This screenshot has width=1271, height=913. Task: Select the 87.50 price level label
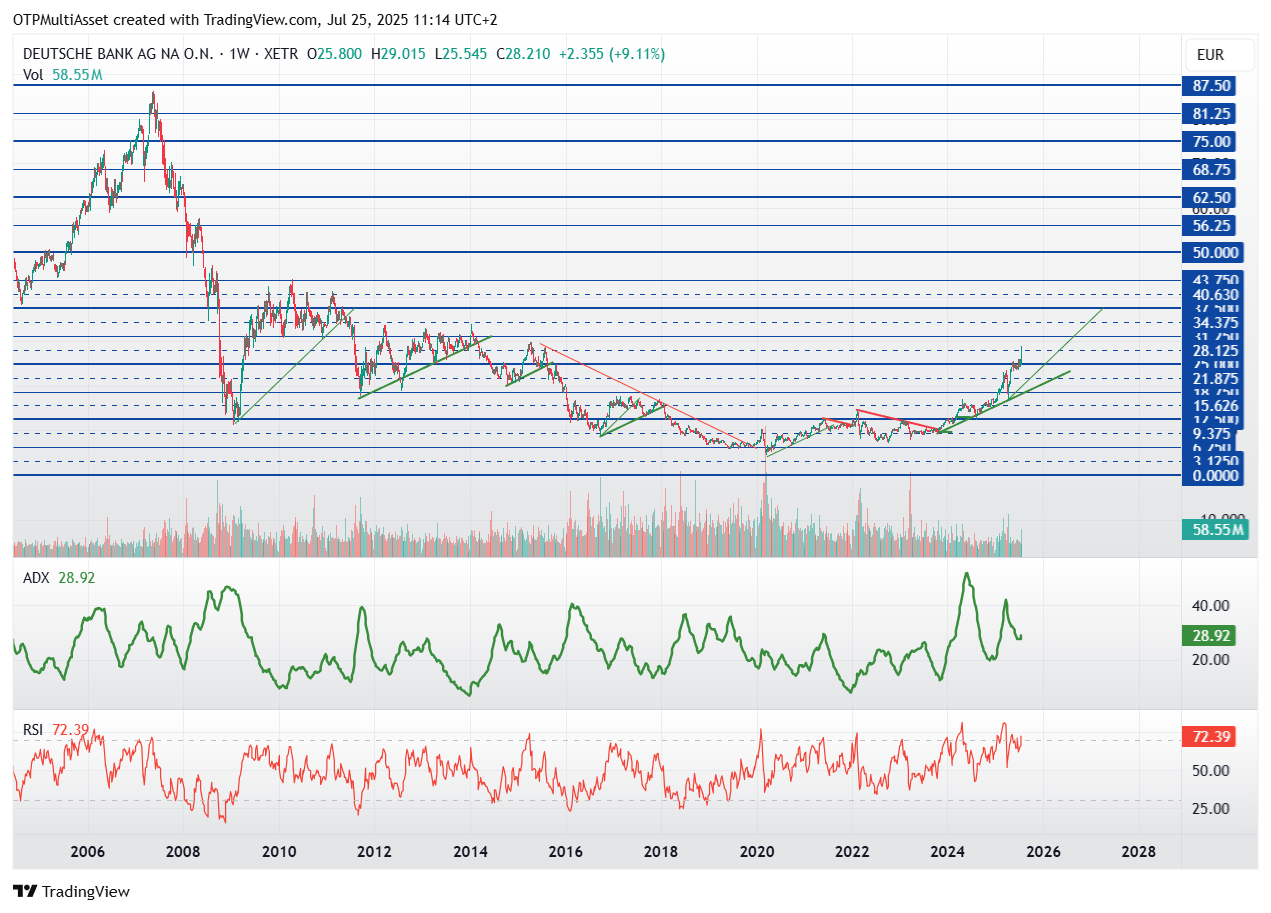[x=1212, y=86]
